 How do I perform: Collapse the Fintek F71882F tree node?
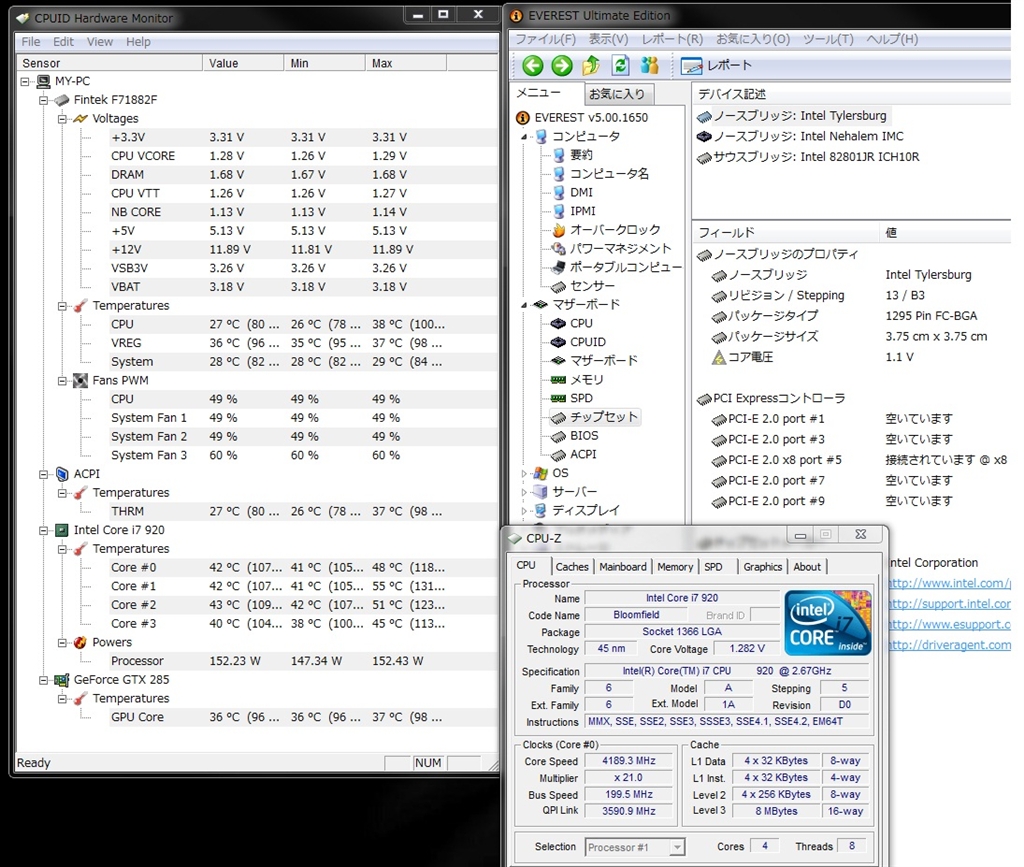tap(43, 100)
